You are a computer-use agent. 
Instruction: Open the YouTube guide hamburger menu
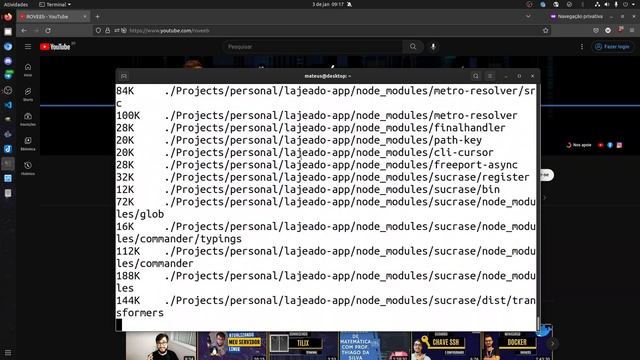click(28, 47)
